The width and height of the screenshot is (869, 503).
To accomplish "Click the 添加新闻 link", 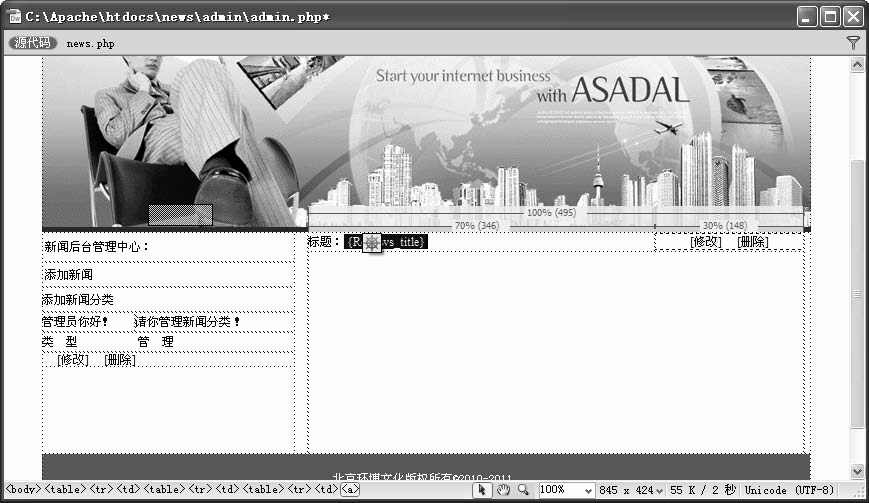I will (x=68, y=274).
